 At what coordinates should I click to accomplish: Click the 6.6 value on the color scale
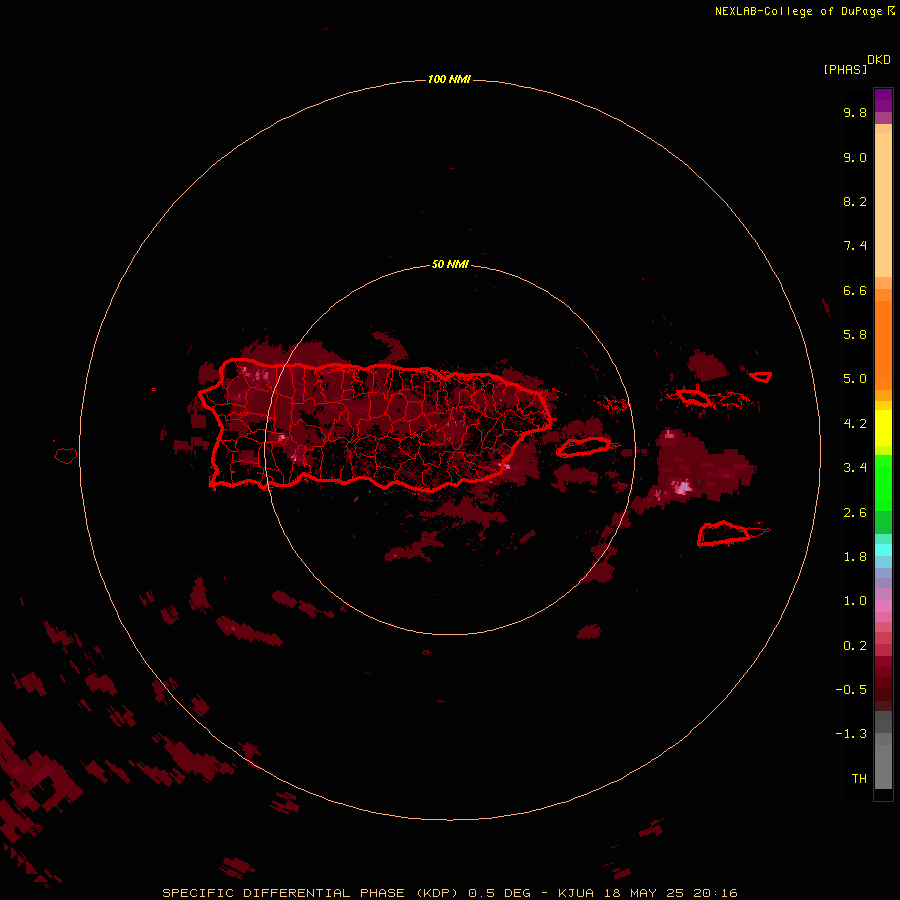tap(855, 290)
